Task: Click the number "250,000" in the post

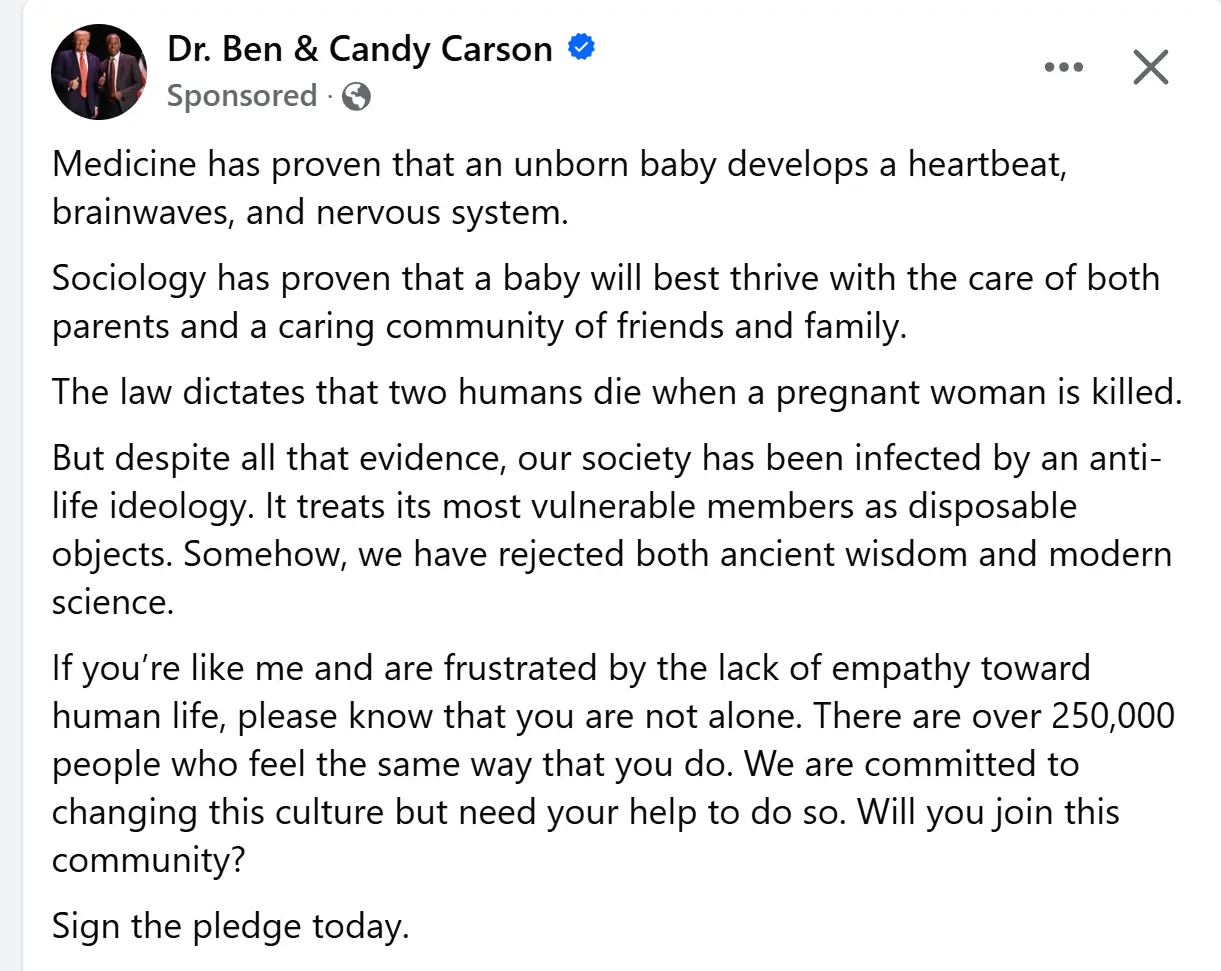Action: point(1113,716)
